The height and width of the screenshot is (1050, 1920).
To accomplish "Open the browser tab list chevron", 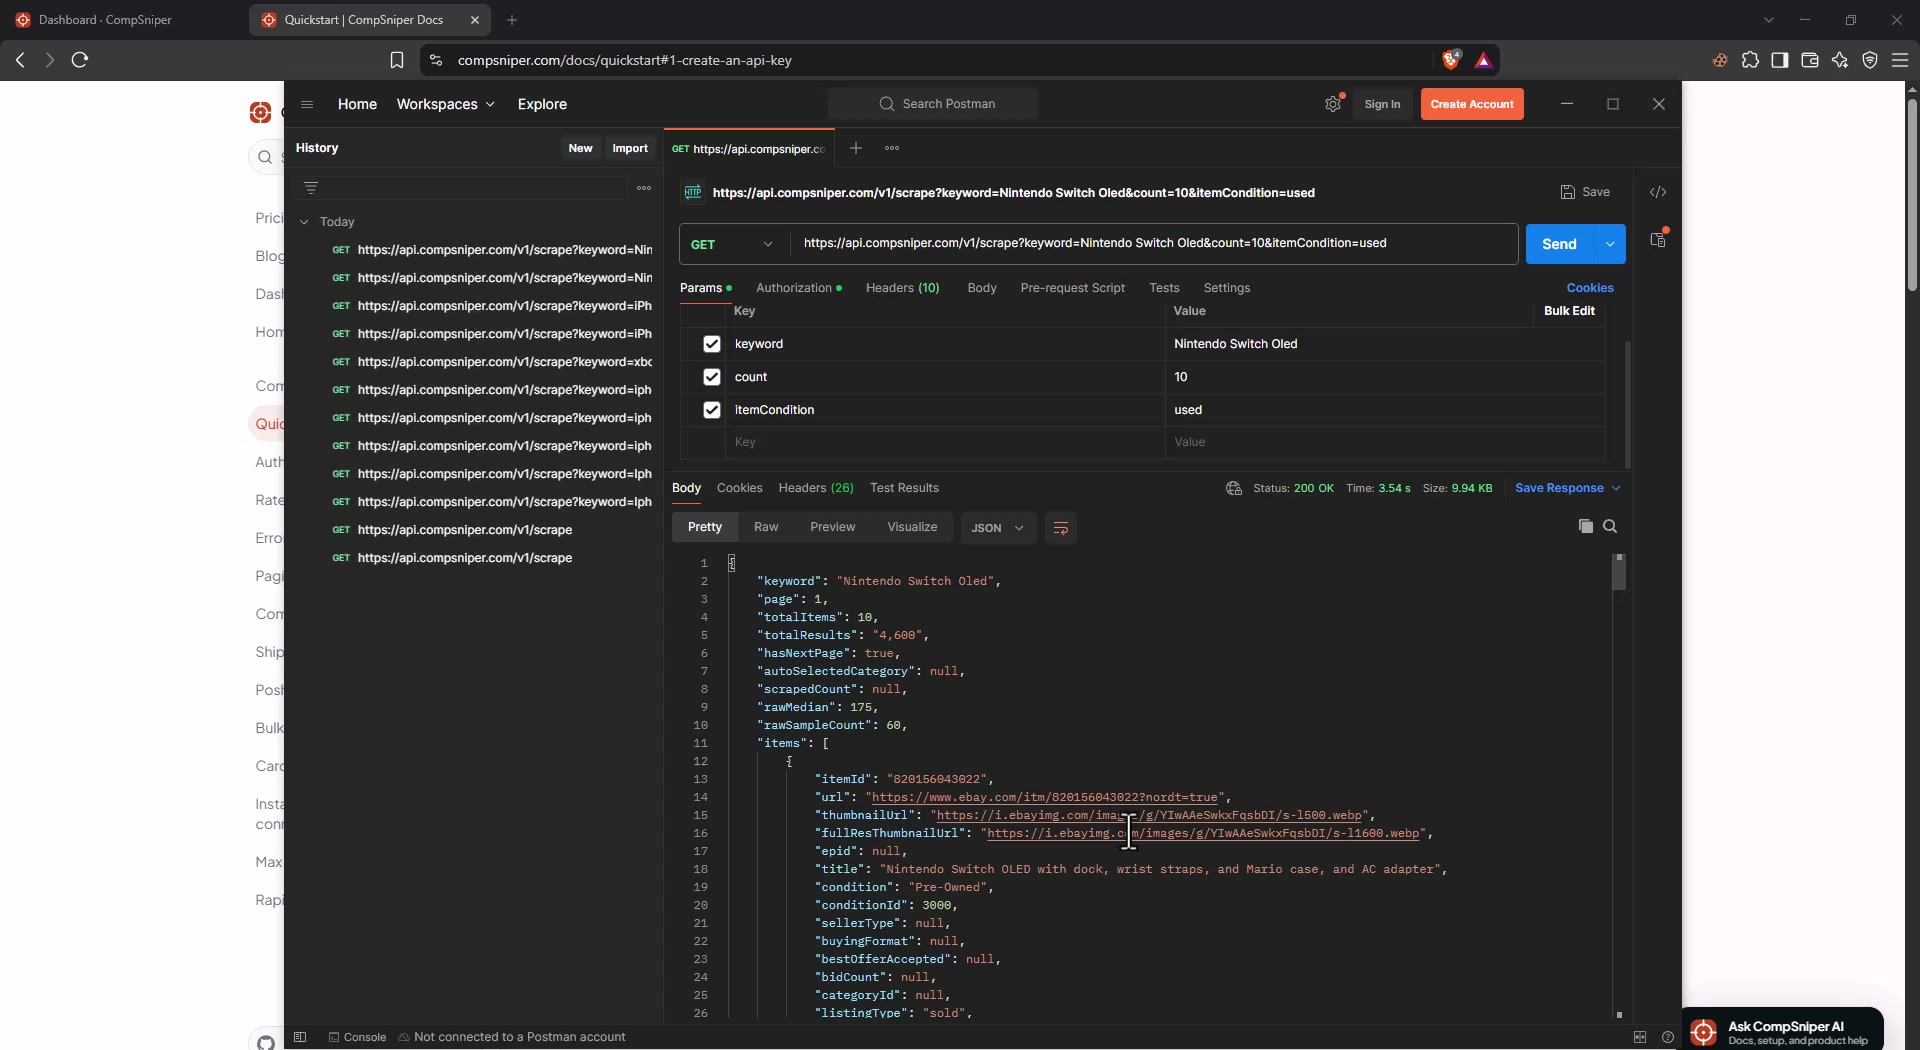I will click(x=1769, y=20).
